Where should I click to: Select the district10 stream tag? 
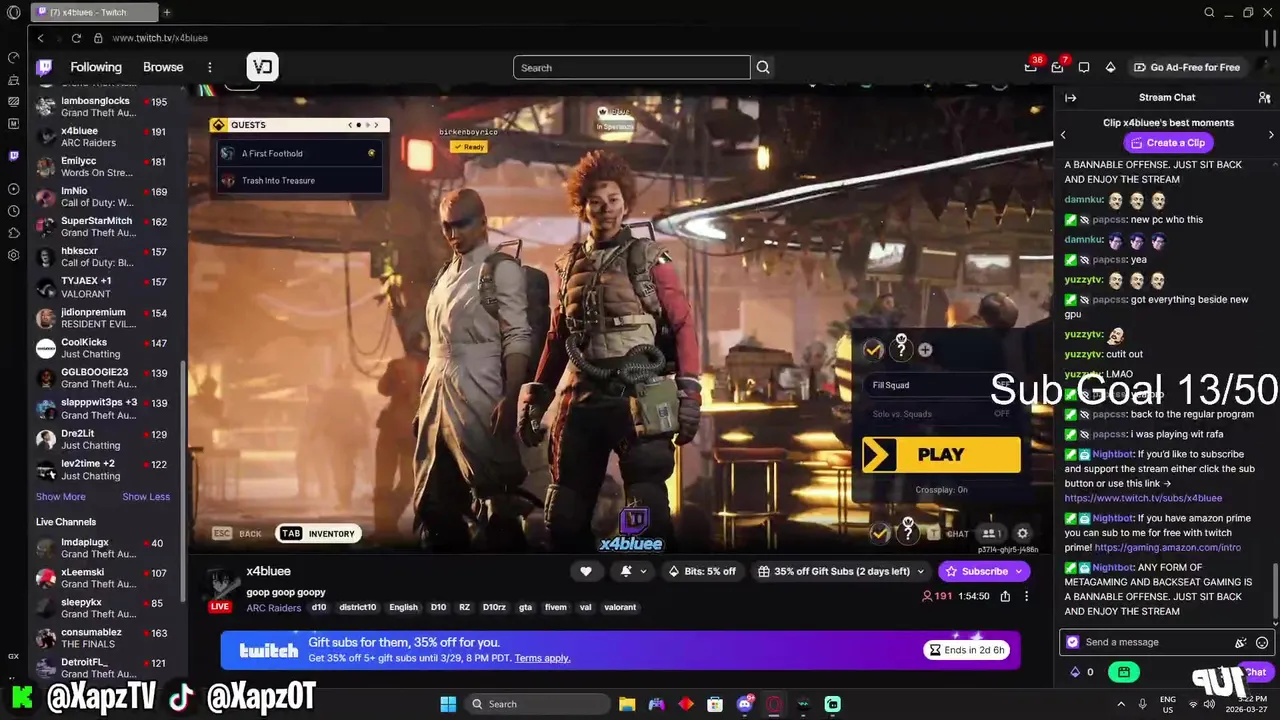click(357, 607)
